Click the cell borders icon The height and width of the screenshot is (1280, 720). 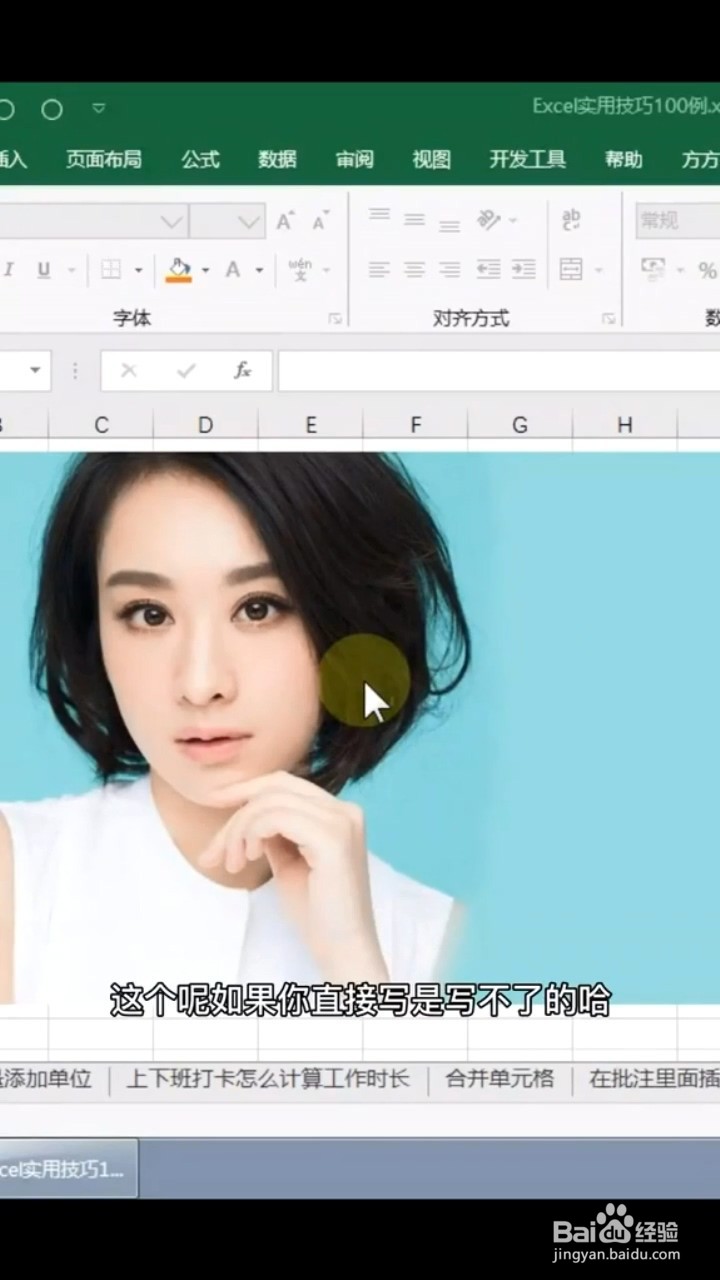111,270
